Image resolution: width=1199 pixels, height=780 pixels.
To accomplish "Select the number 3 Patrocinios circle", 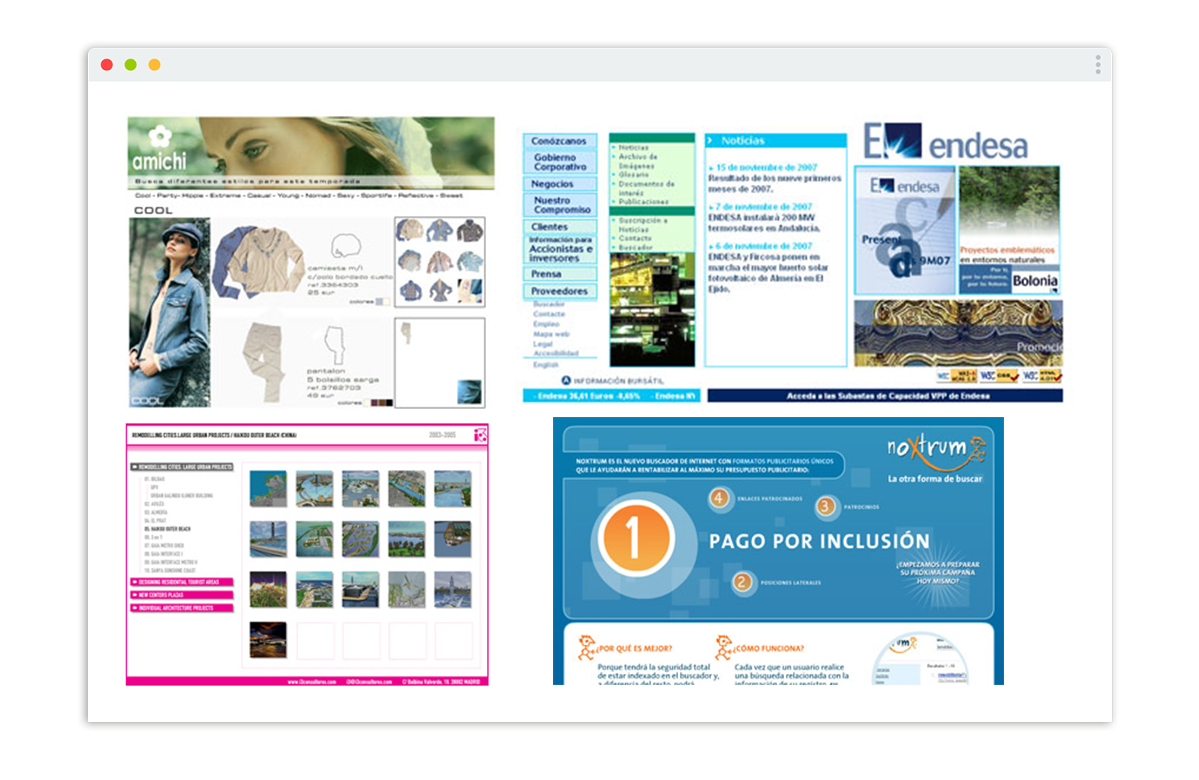I will [825, 507].
